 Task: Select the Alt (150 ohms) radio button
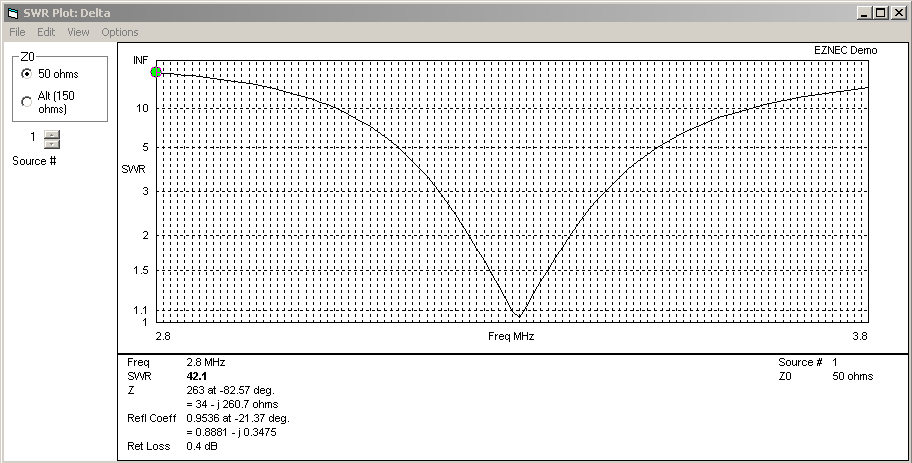pyautogui.click(x=26, y=101)
